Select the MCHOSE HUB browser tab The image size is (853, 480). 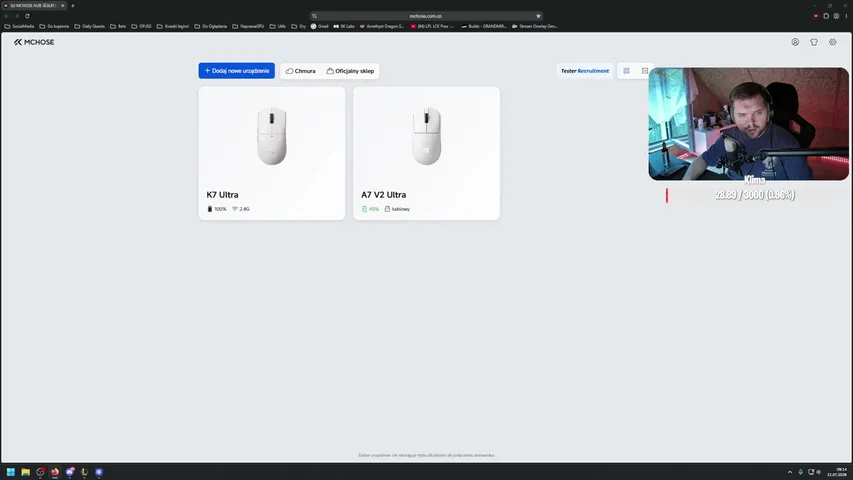(x=34, y=5)
